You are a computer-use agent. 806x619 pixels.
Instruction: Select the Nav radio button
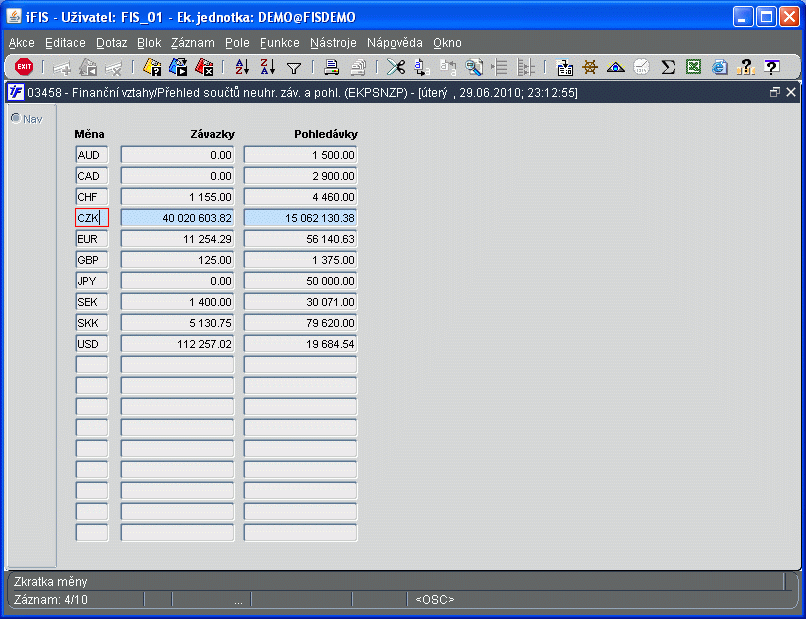coord(15,119)
